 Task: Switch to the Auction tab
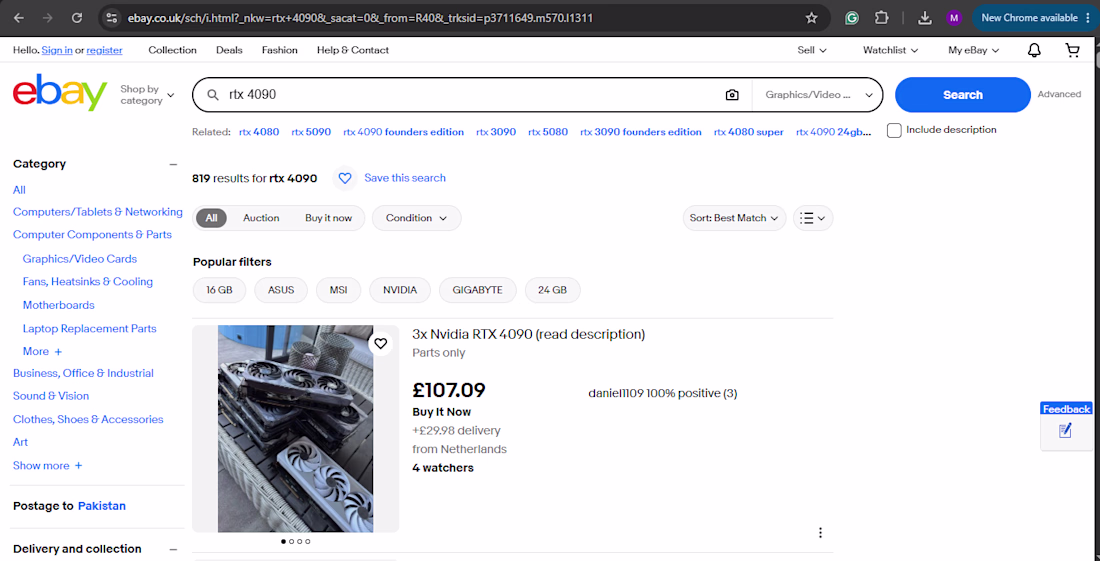click(x=261, y=218)
